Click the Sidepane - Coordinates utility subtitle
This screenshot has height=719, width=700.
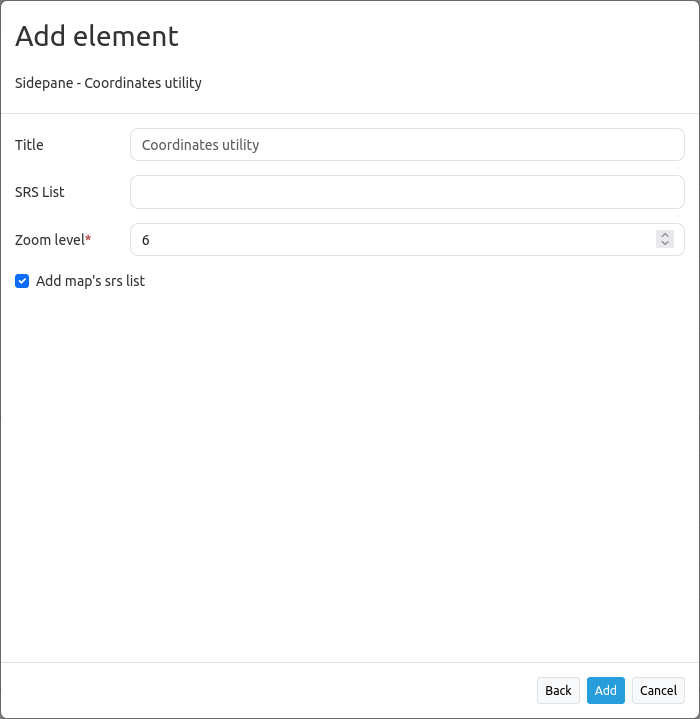(108, 83)
